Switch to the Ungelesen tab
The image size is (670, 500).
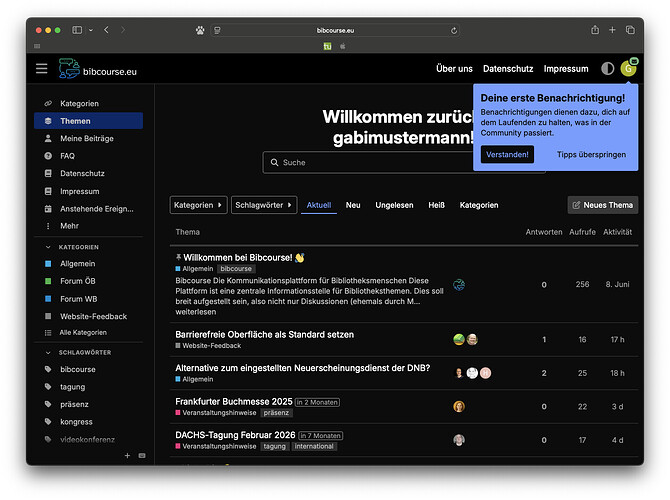point(394,205)
